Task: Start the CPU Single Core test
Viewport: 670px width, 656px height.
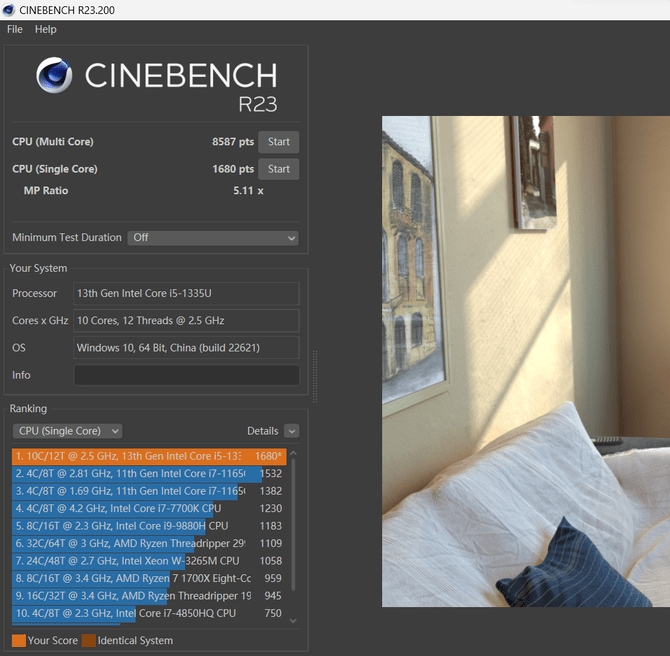Action: click(x=278, y=169)
